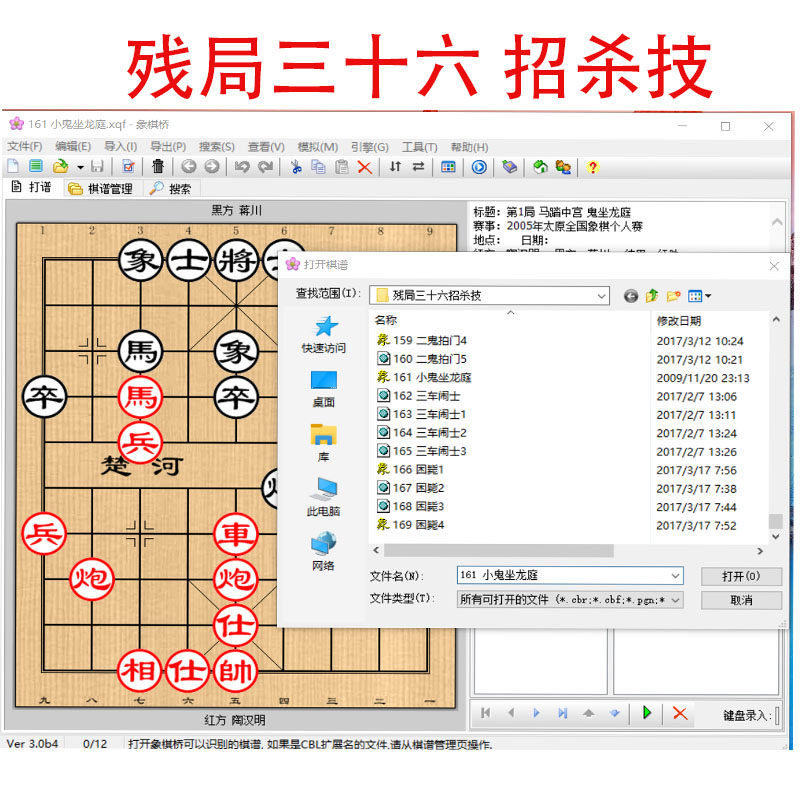
Task: Click the dialog's back navigation icon
Action: [631, 296]
